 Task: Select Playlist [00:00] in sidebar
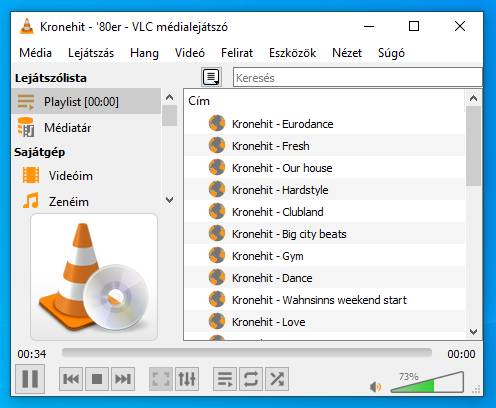(86, 102)
